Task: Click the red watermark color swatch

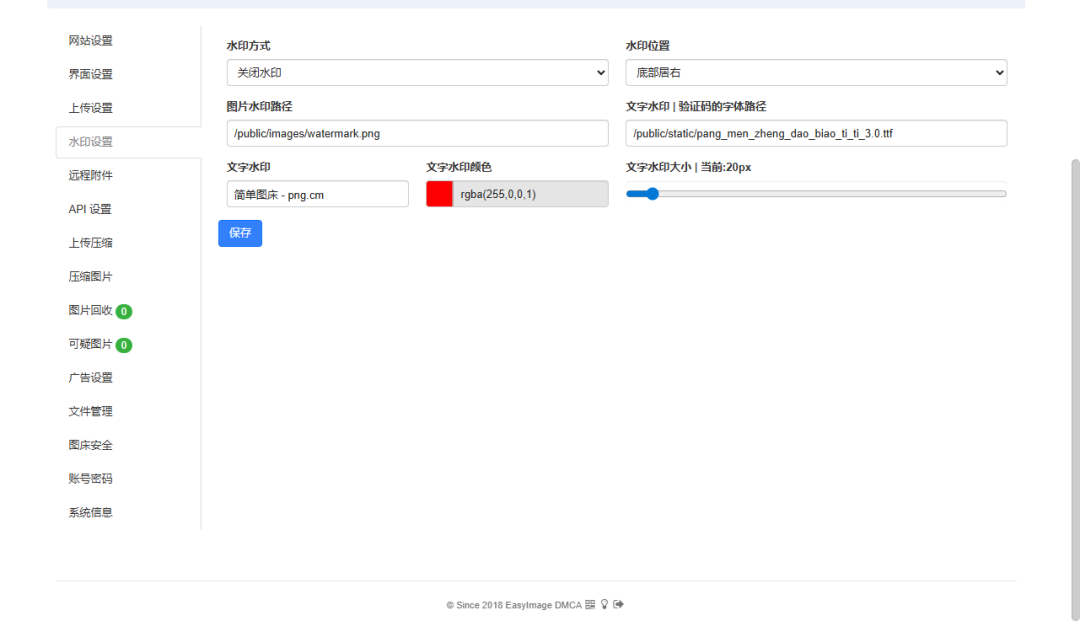Action: 439,194
